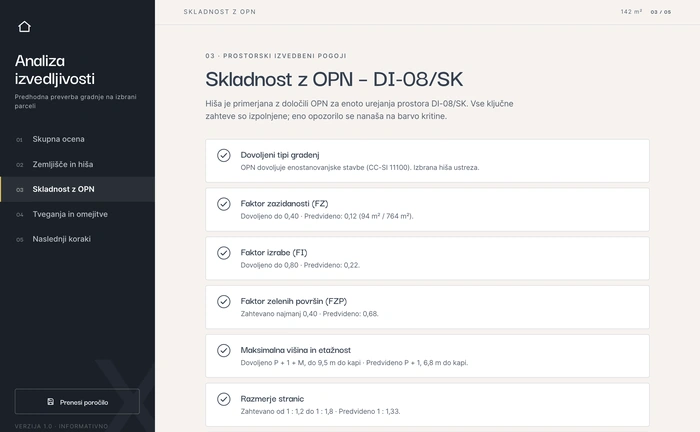Click text 'Dovoljeno do 0,40 · Predvideno: 0,12'
700x432 pixels.
[299, 216]
